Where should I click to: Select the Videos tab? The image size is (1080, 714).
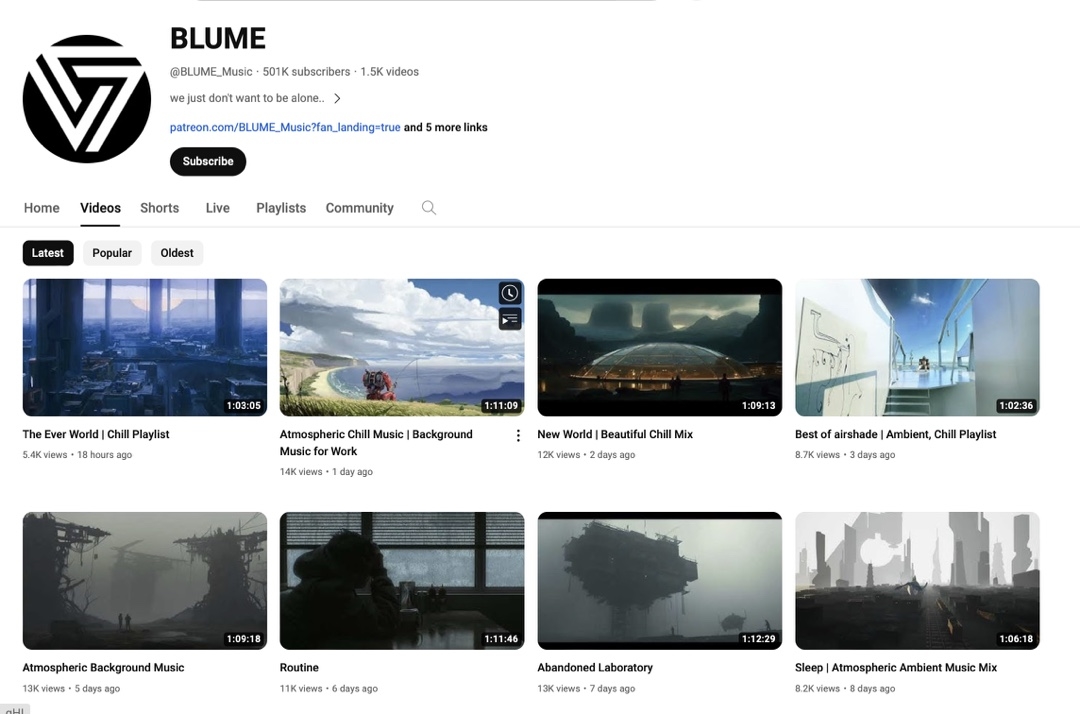pos(101,208)
